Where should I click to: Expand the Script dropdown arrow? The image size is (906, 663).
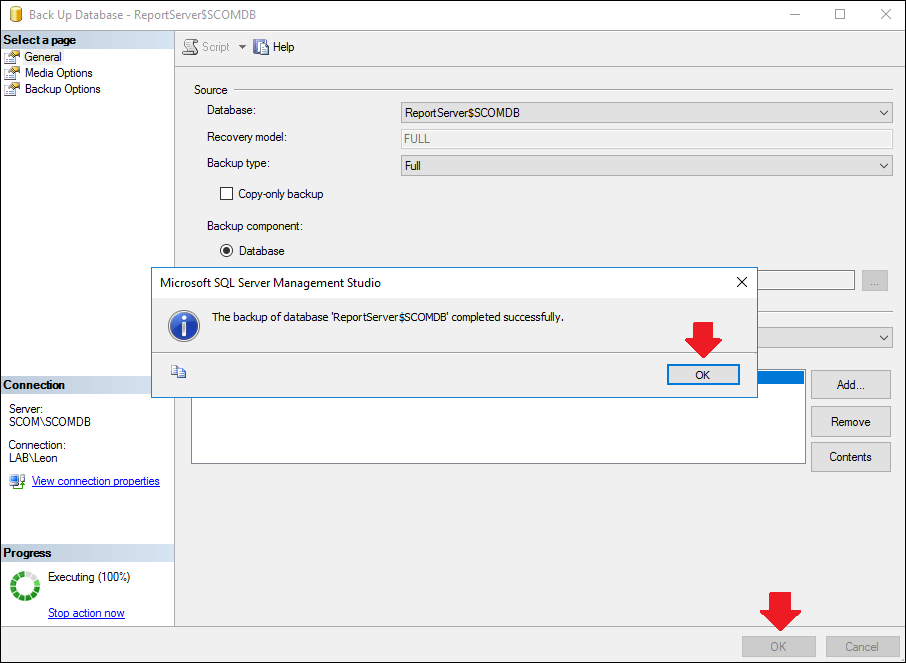pos(242,47)
